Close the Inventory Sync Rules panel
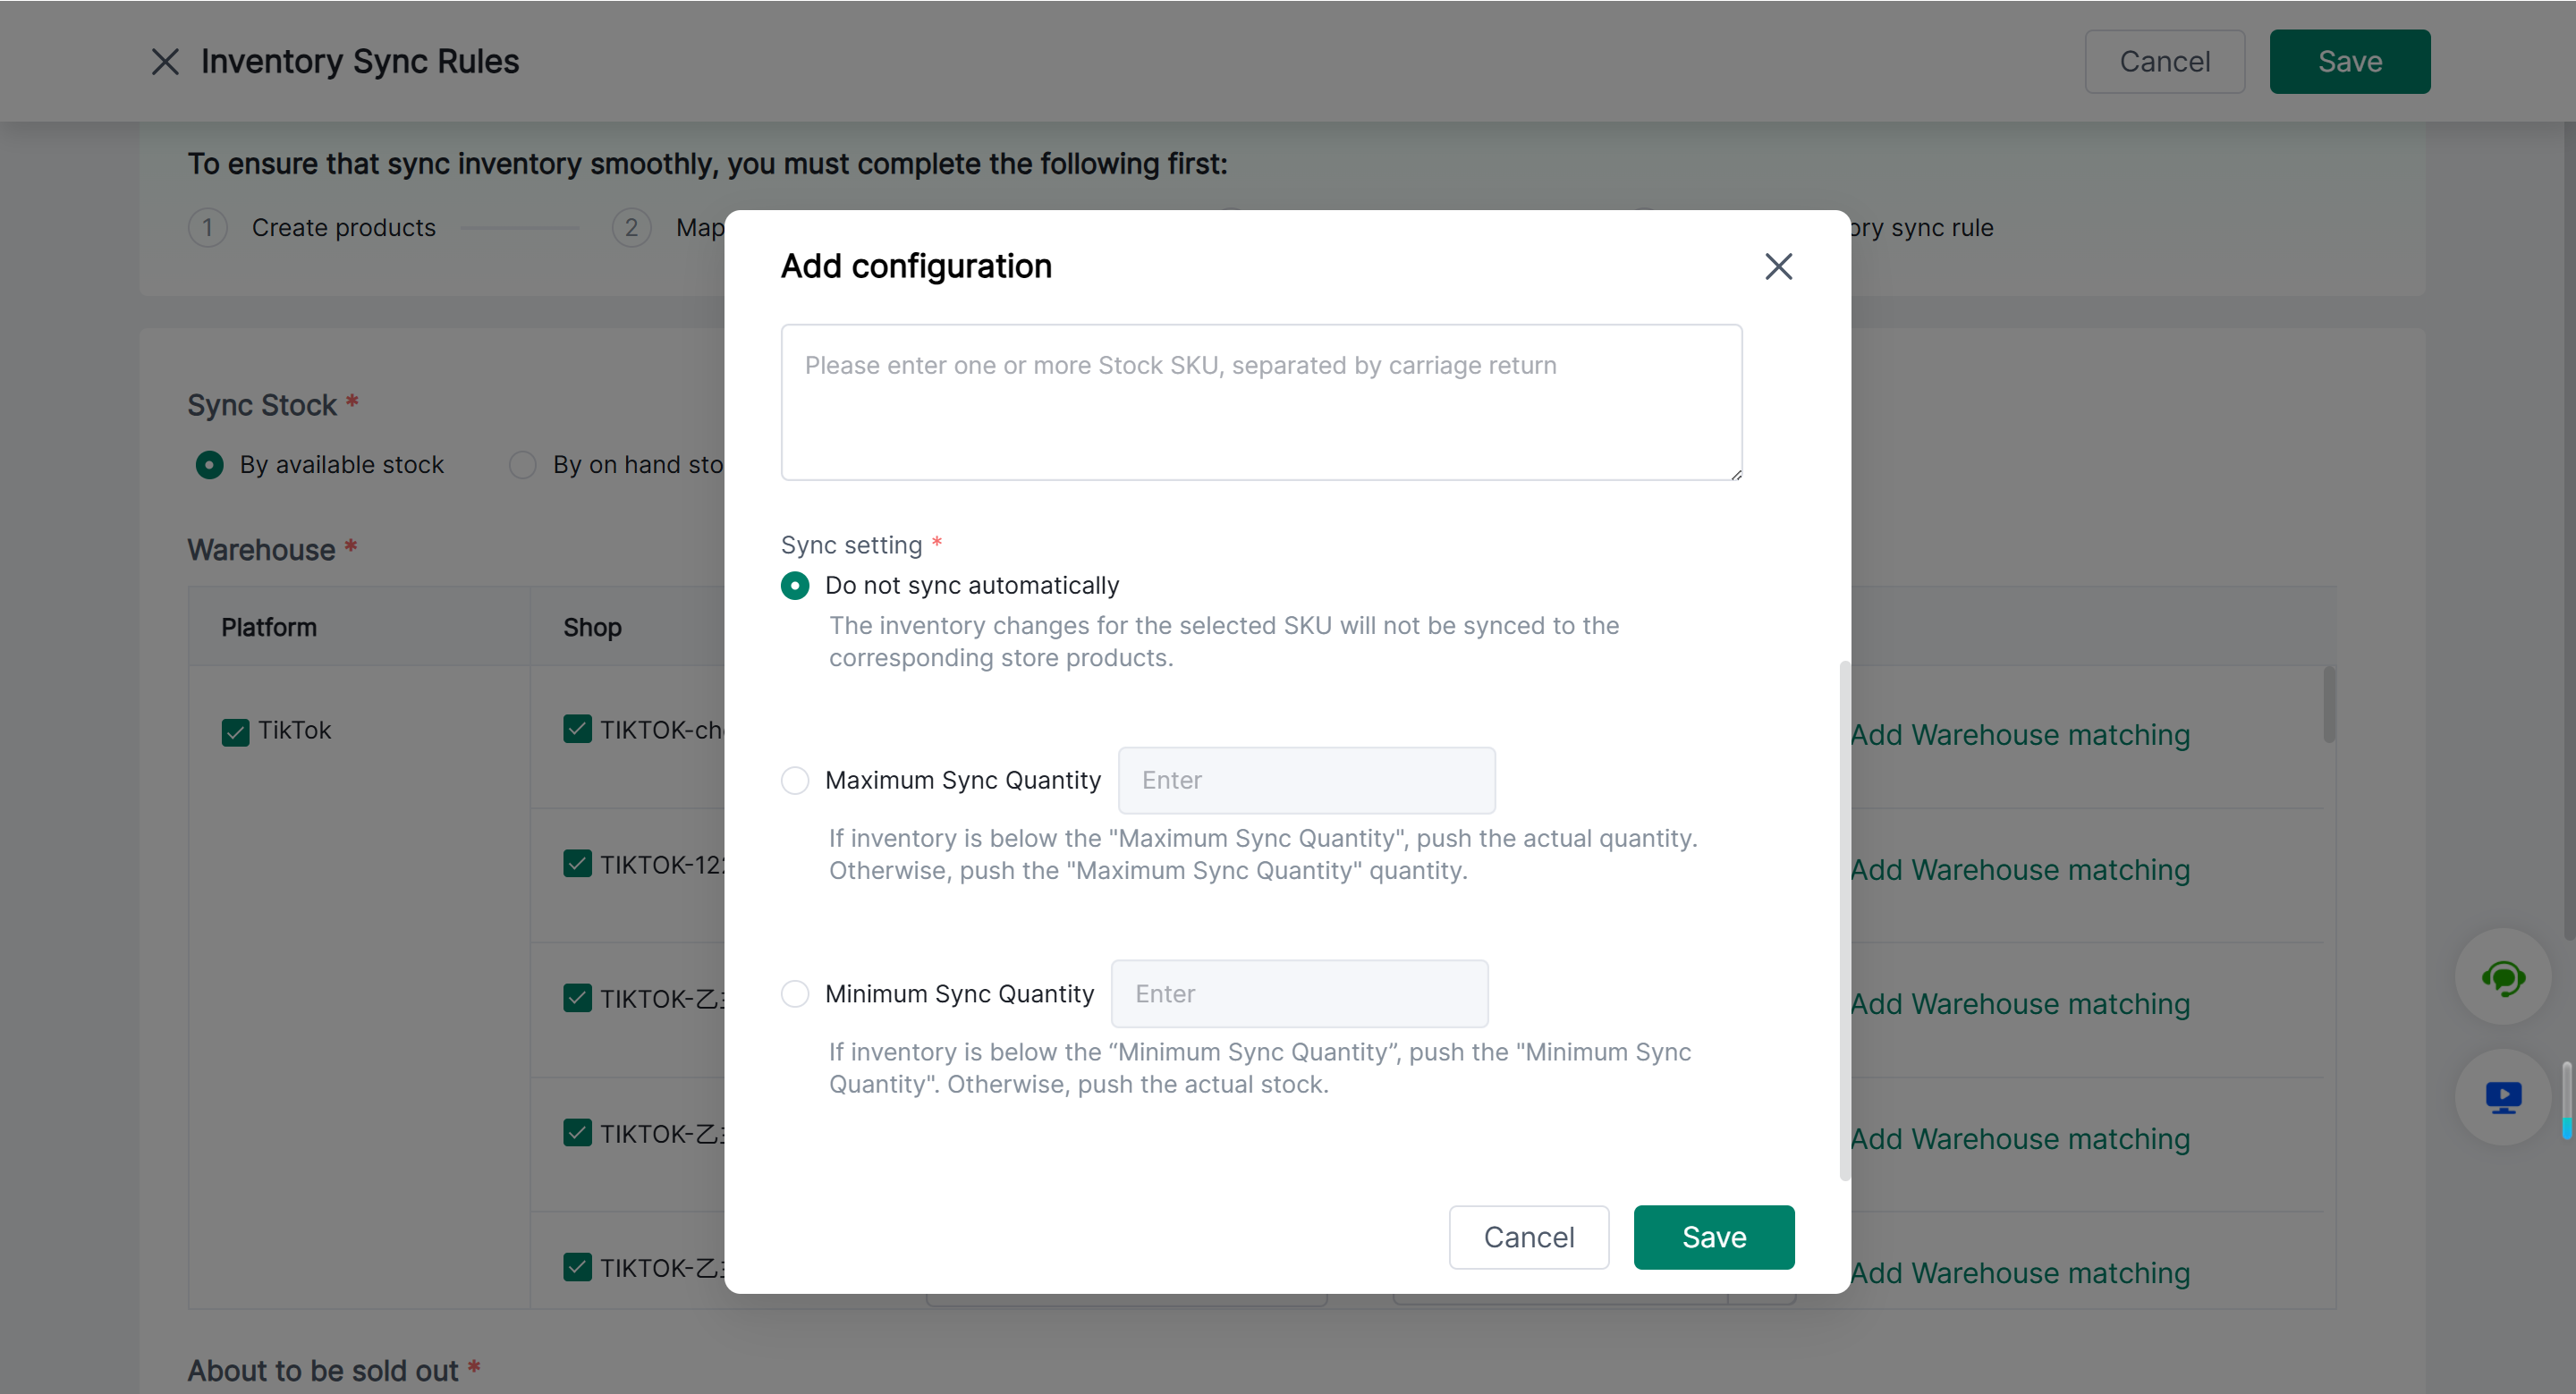 pyautogui.click(x=165, y=61)
